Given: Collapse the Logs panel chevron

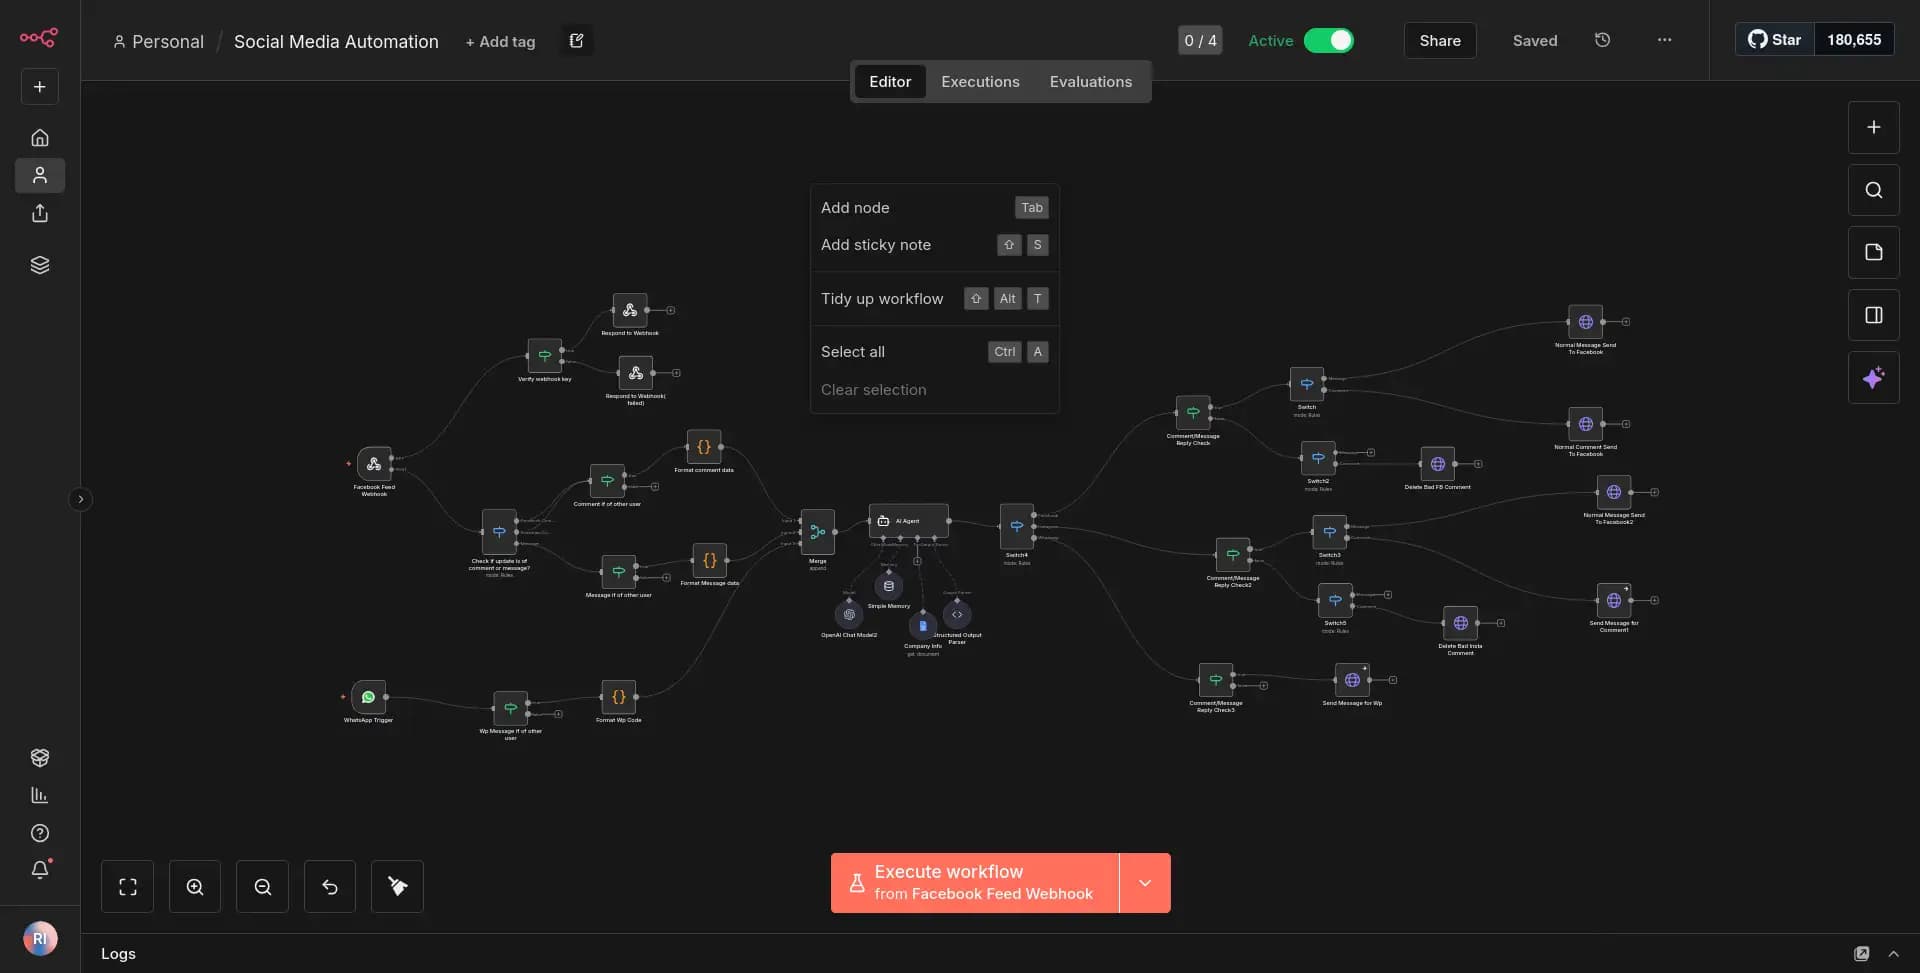Looking at the screenshot, I should pos(1895,953).
